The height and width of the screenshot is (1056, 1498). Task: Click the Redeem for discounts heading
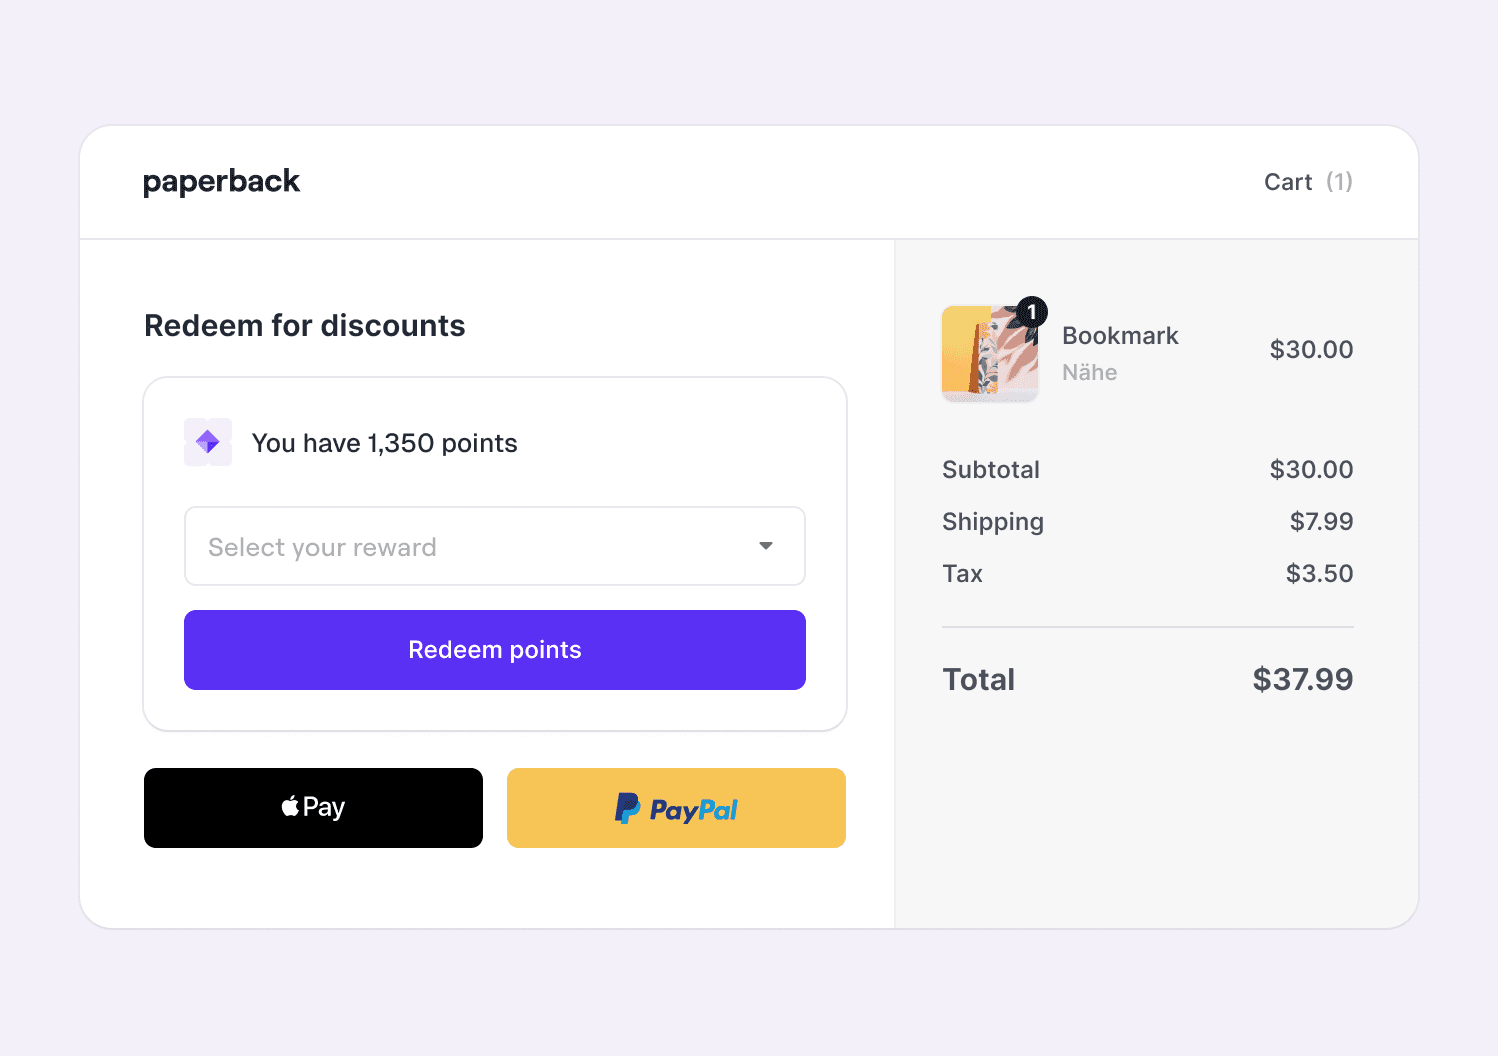305,326
